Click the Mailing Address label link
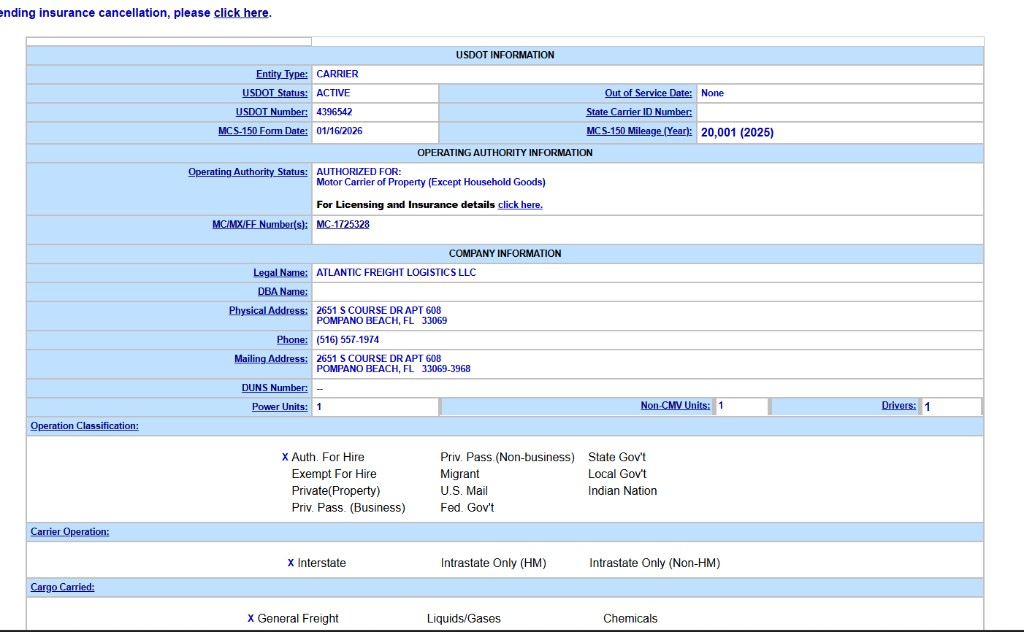Image resolution: width=1024 pixels, height=632 pixels. [x=270, y=358]
